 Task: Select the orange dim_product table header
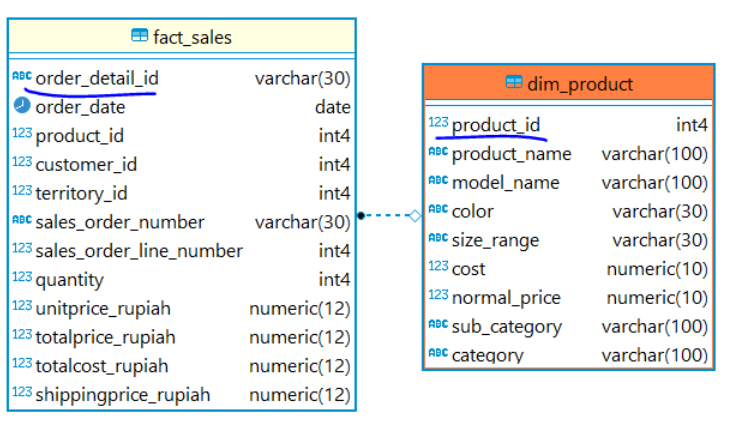(x=569, y=83)
